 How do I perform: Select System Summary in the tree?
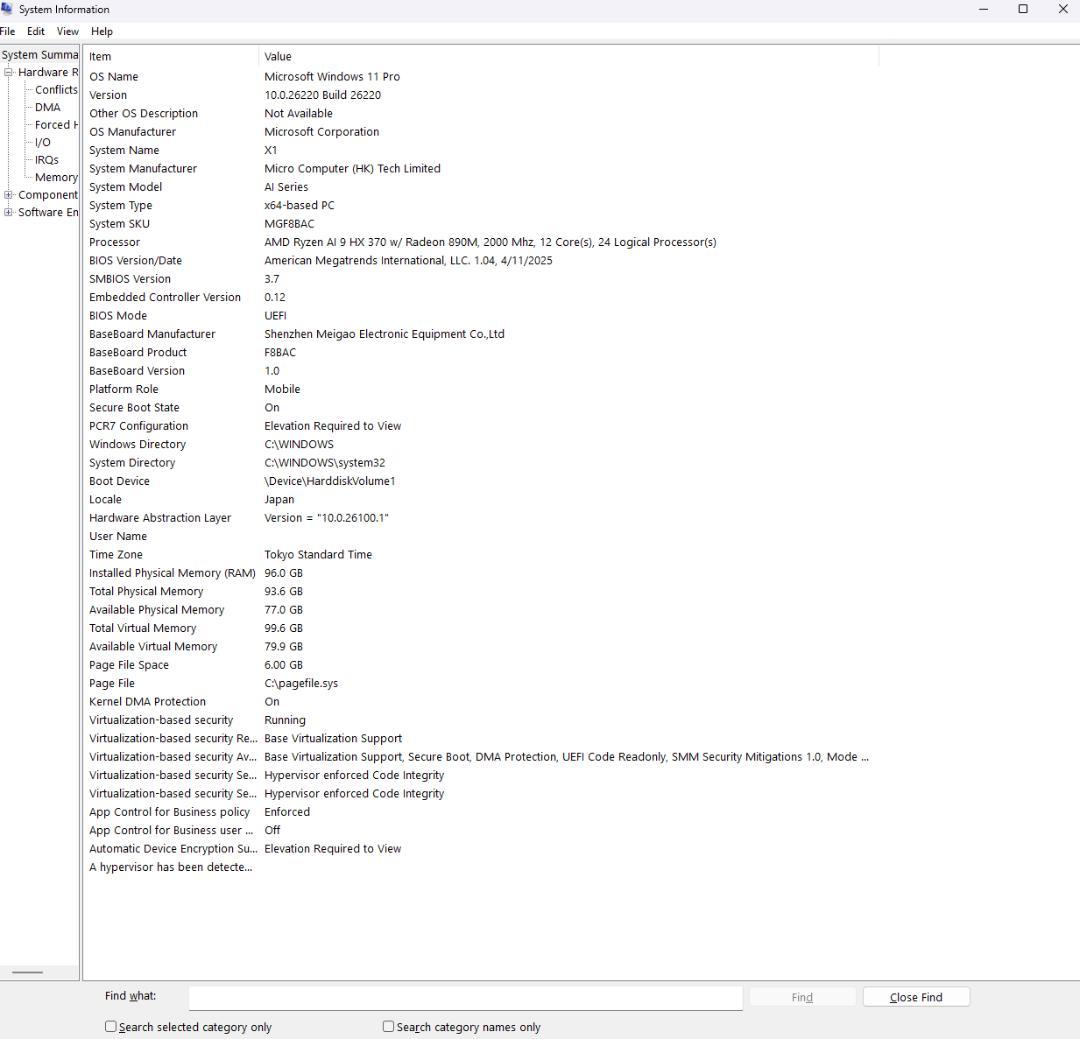[x=40, y=55]
